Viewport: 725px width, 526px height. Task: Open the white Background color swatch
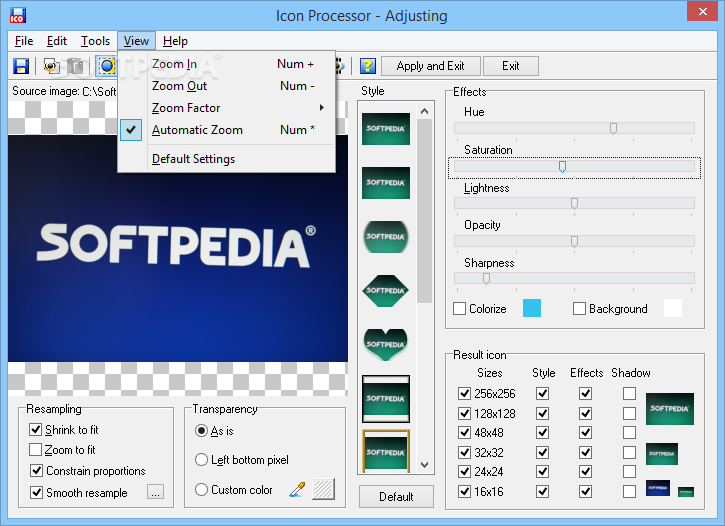coord(673,308)
